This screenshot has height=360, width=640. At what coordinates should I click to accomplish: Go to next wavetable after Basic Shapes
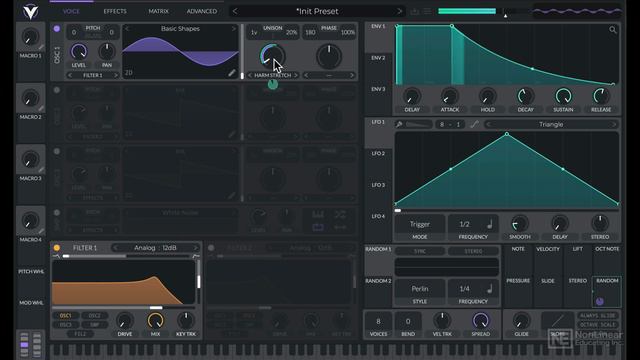click(234, 29)
